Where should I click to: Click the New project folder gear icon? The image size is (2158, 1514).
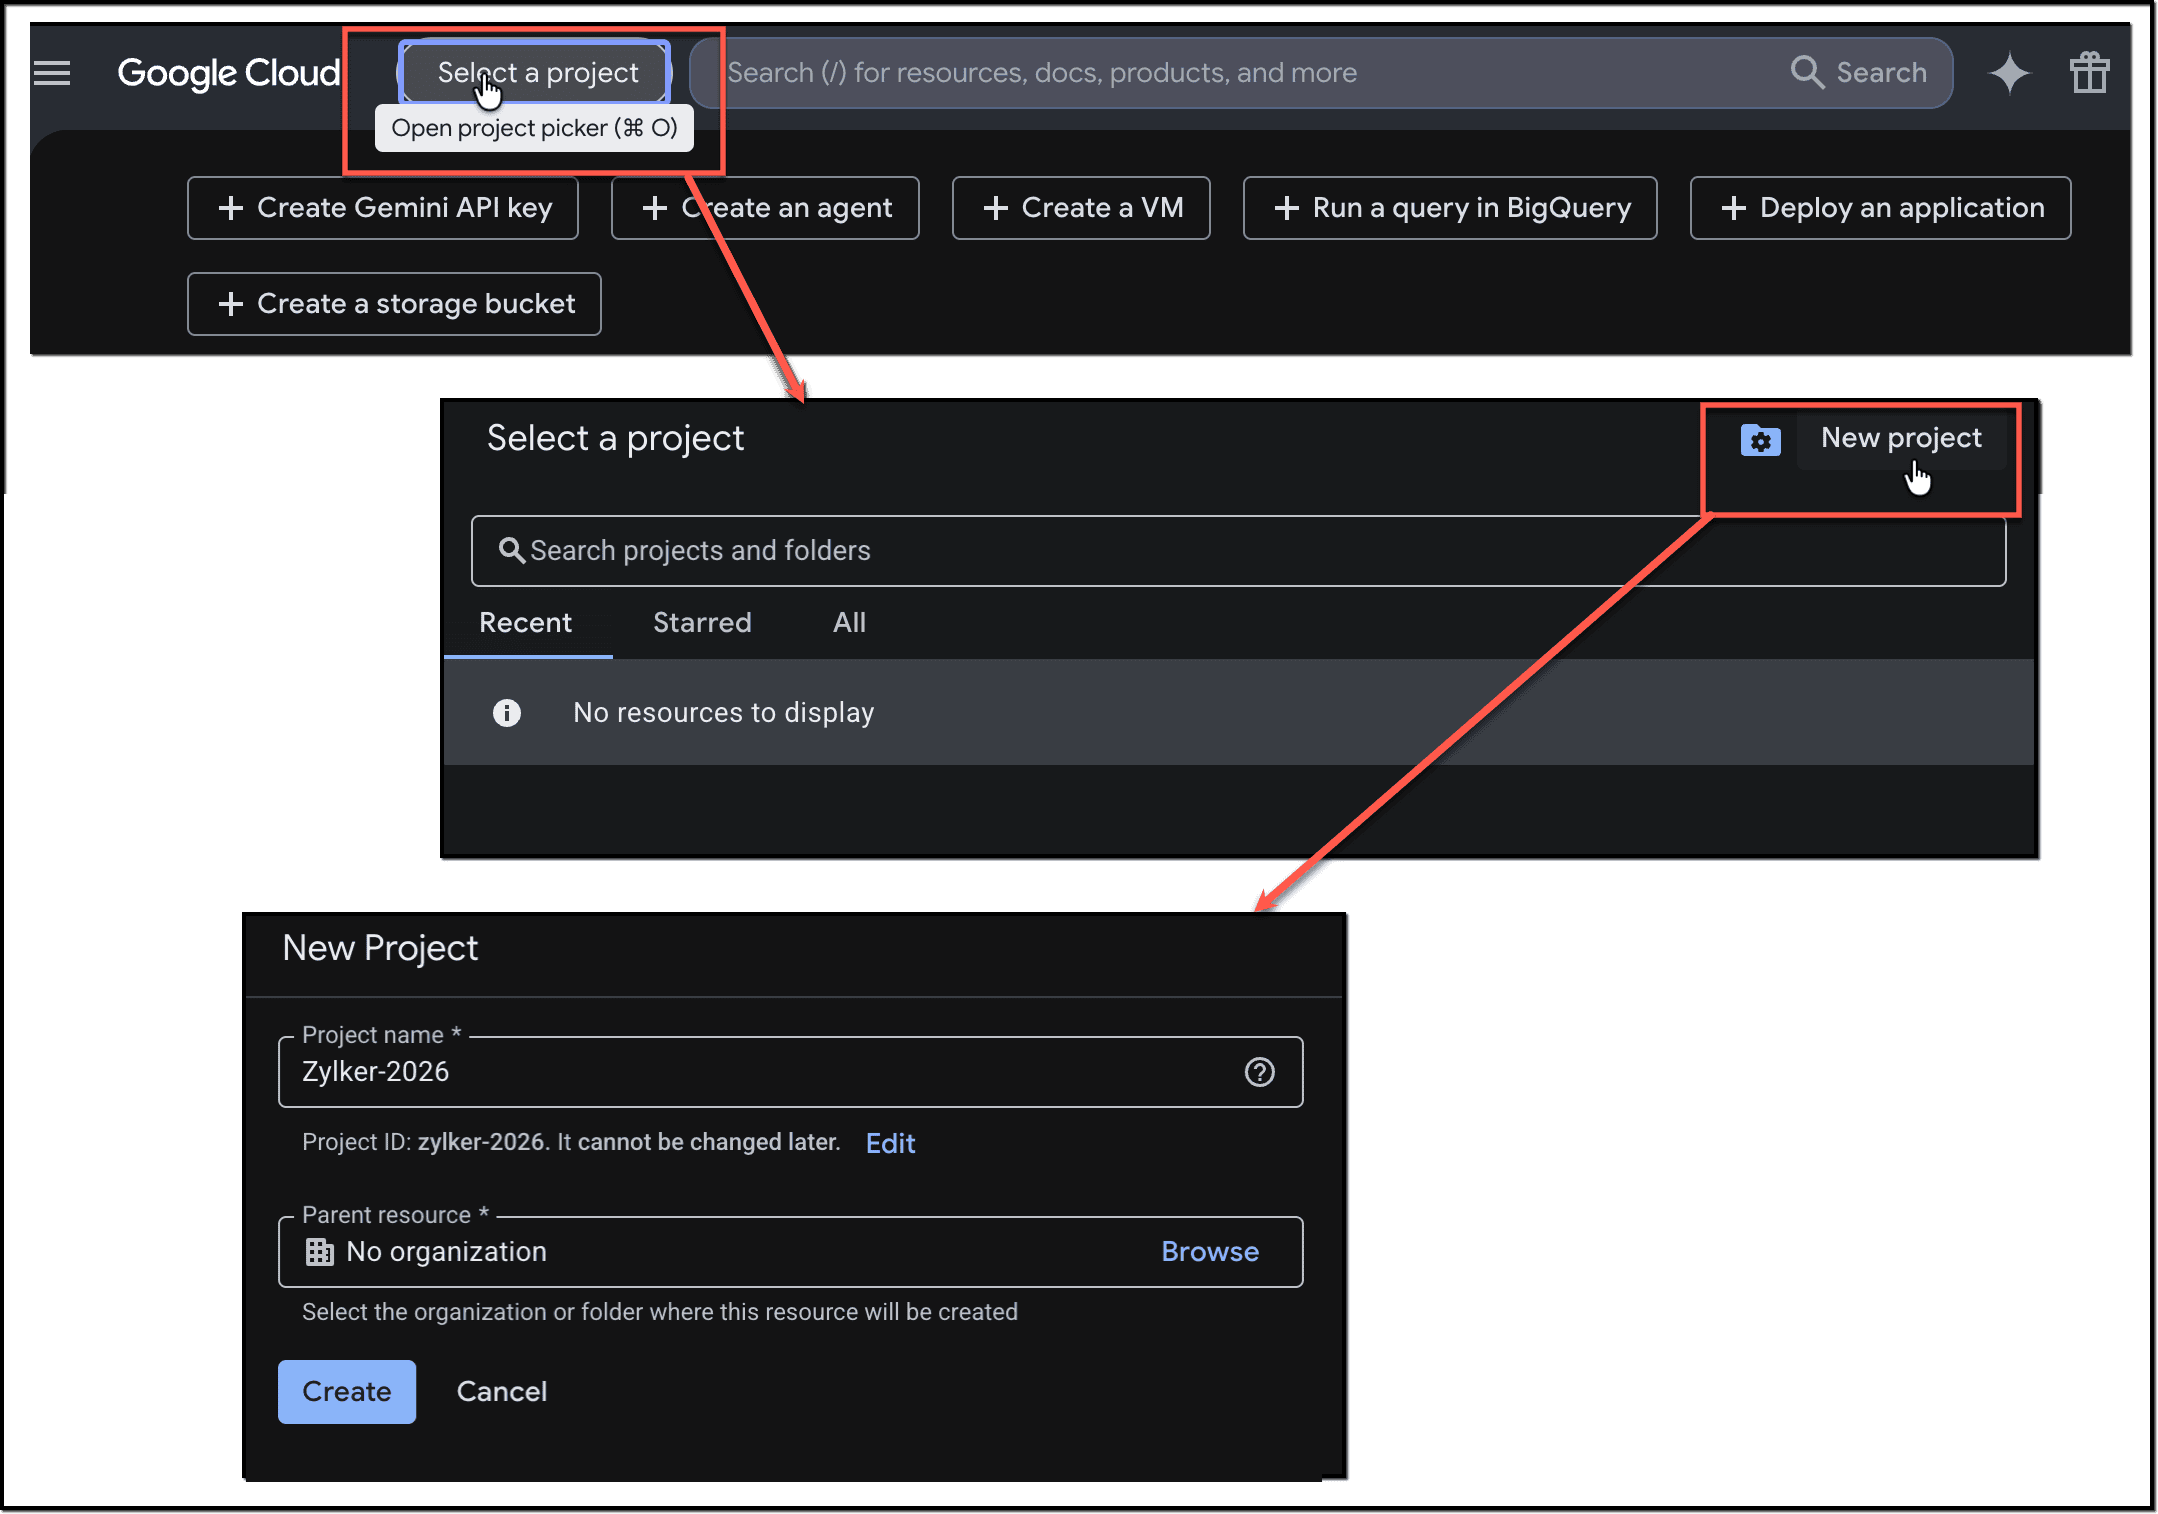tap(1761, 440)
